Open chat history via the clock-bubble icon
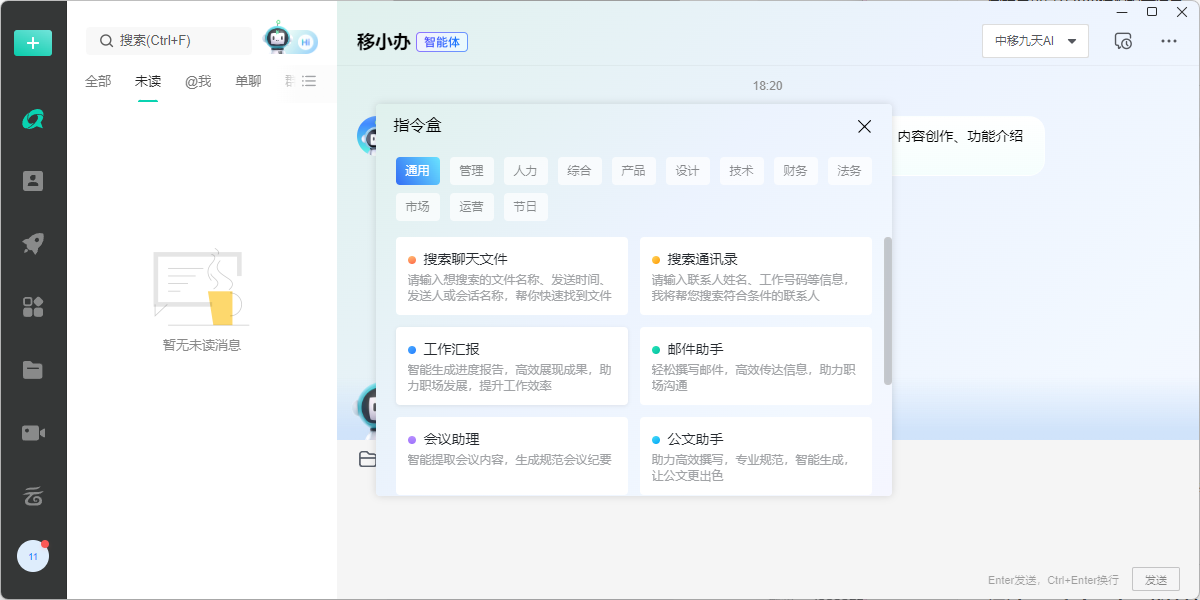1200x600 pixels. [1121, 41]
